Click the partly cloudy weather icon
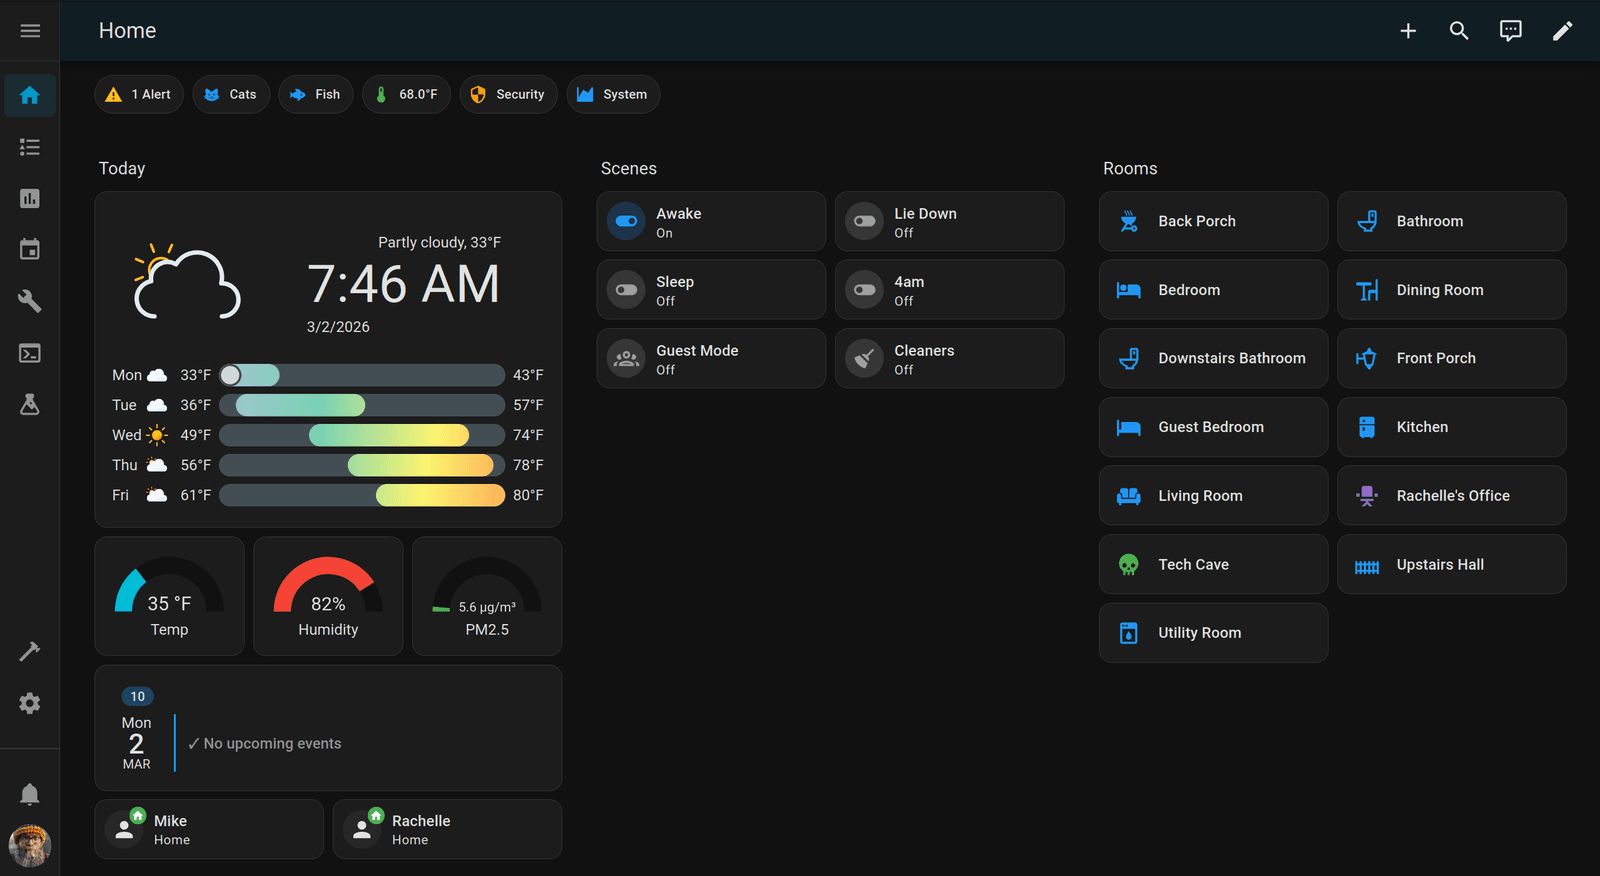 (x=187, y=281)
